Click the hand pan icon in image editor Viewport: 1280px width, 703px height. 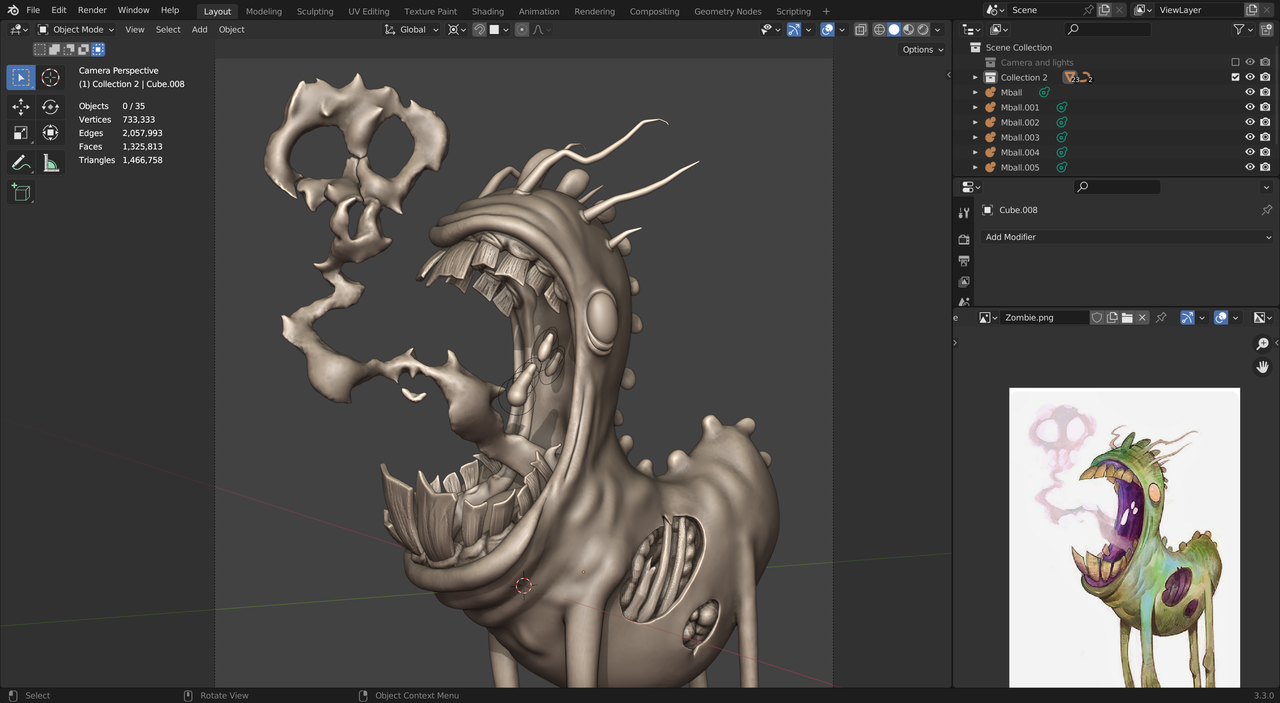[1263, 367]
